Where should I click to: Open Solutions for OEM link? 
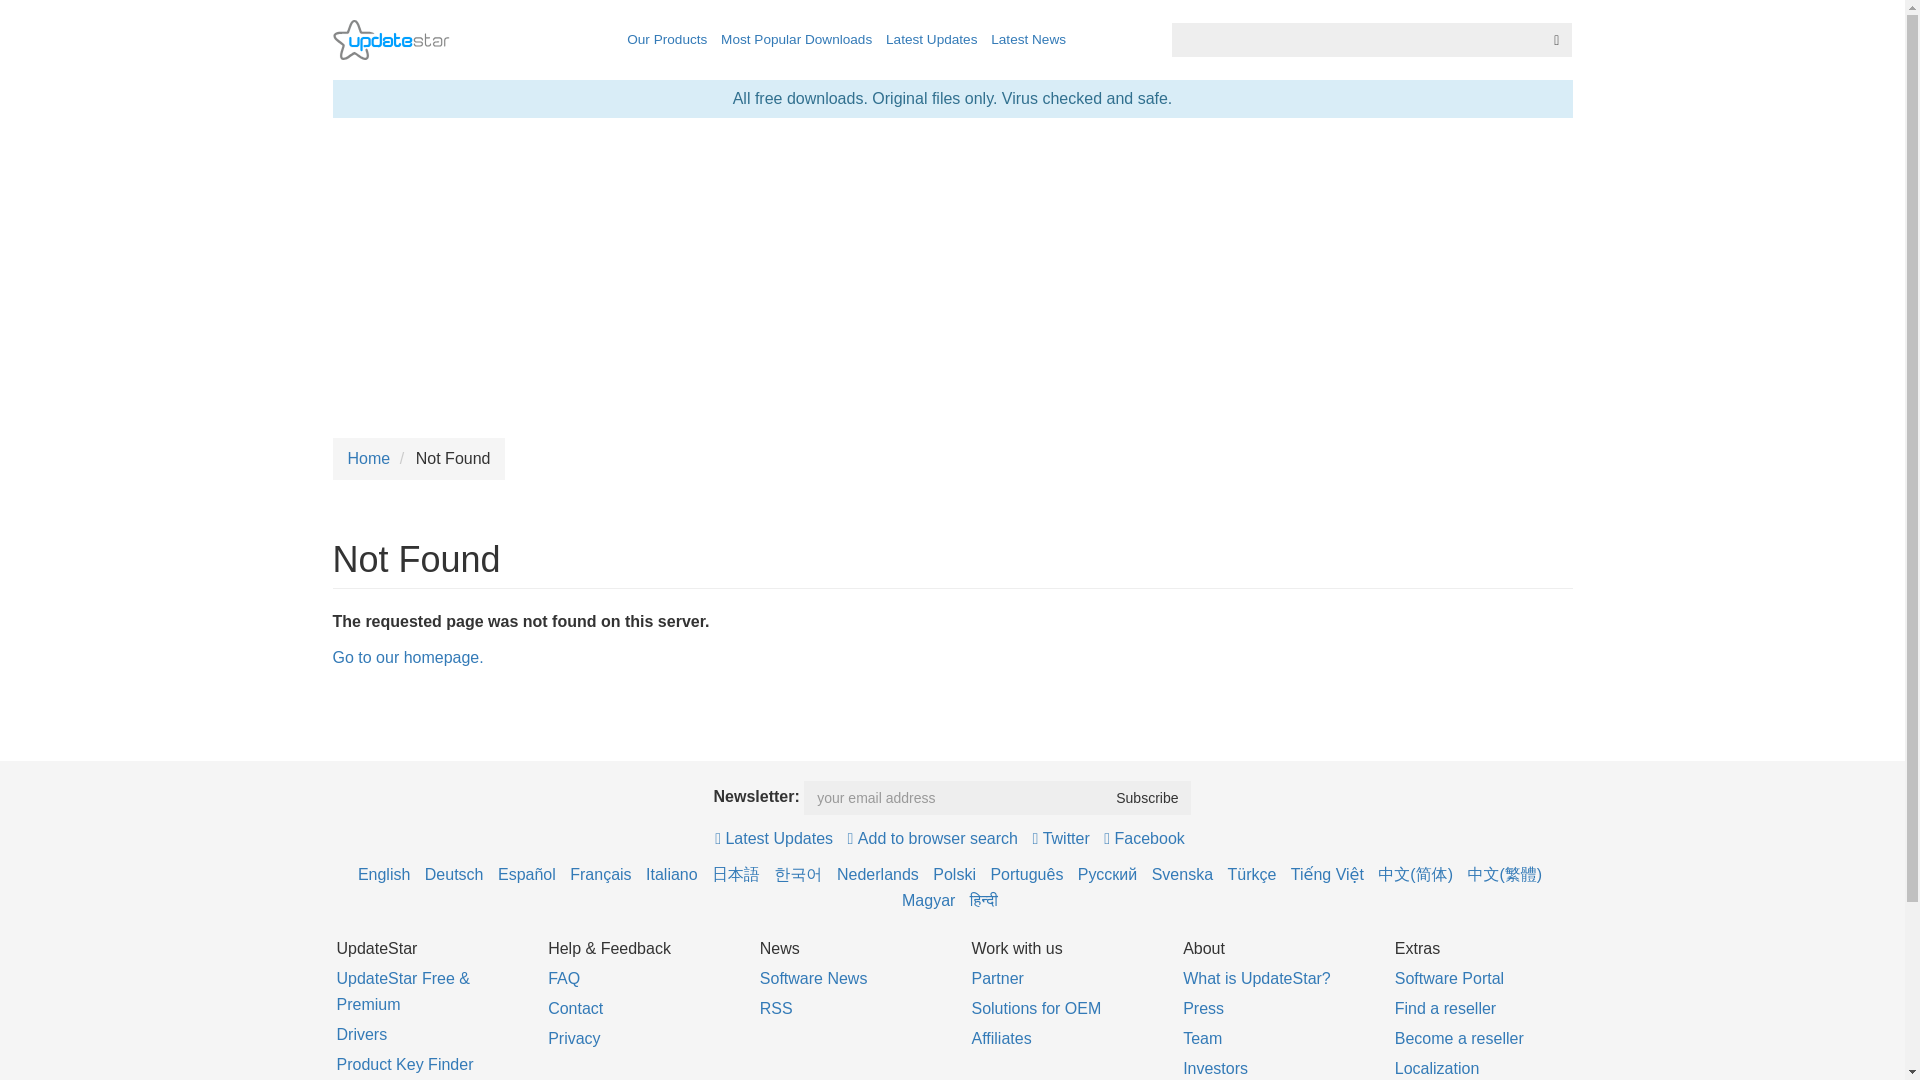coord(1036,1009)
